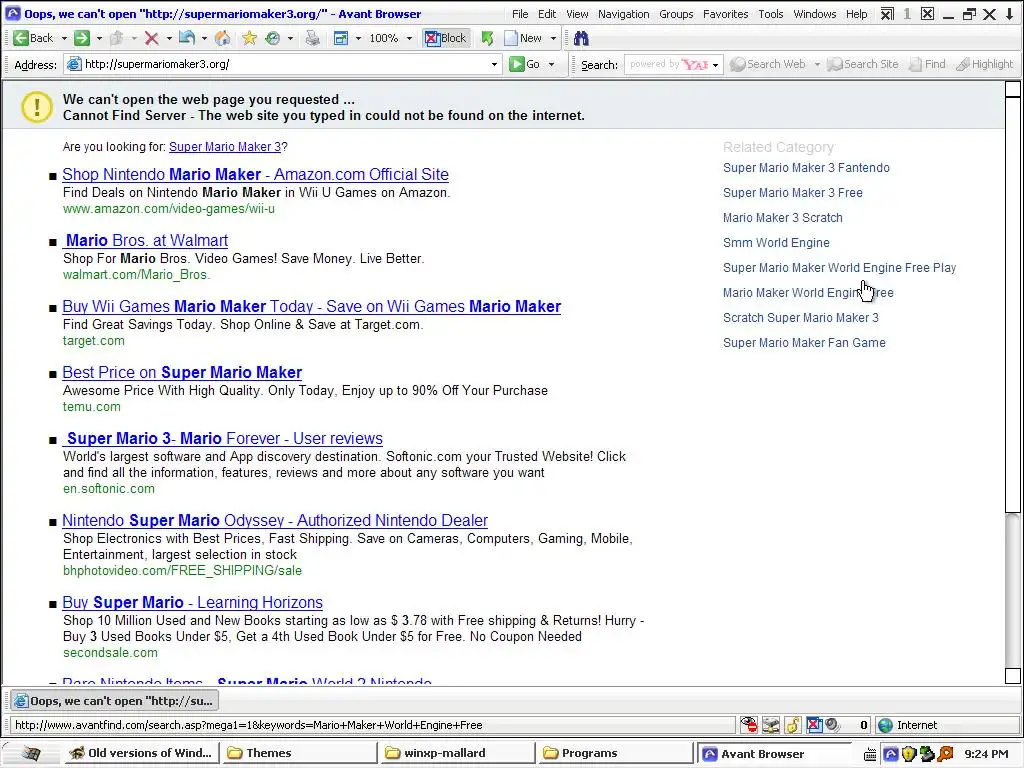Click the yellow security shield tray icon
This screenshot has width=1024, height=768.
click(x=908, y=754)
